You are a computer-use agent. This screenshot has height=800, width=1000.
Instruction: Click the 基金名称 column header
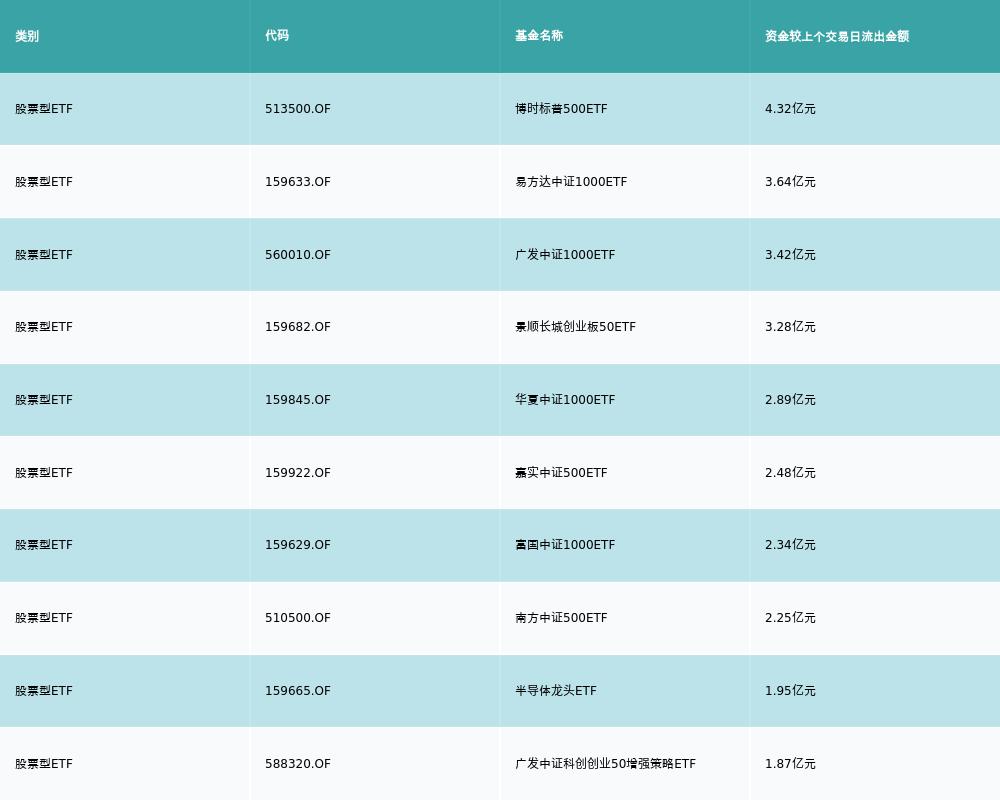click(539, 36)
